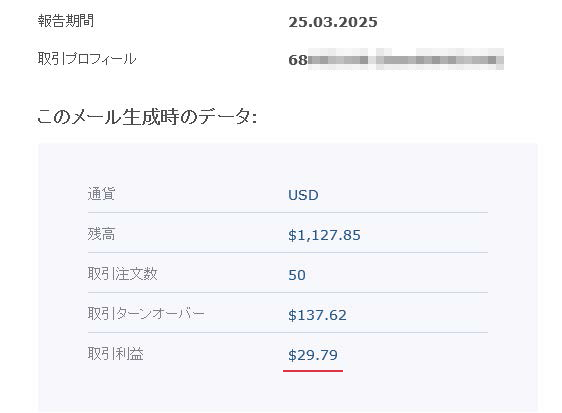
Task: Select the 取引注文数 label
Action: click(122, 274)
